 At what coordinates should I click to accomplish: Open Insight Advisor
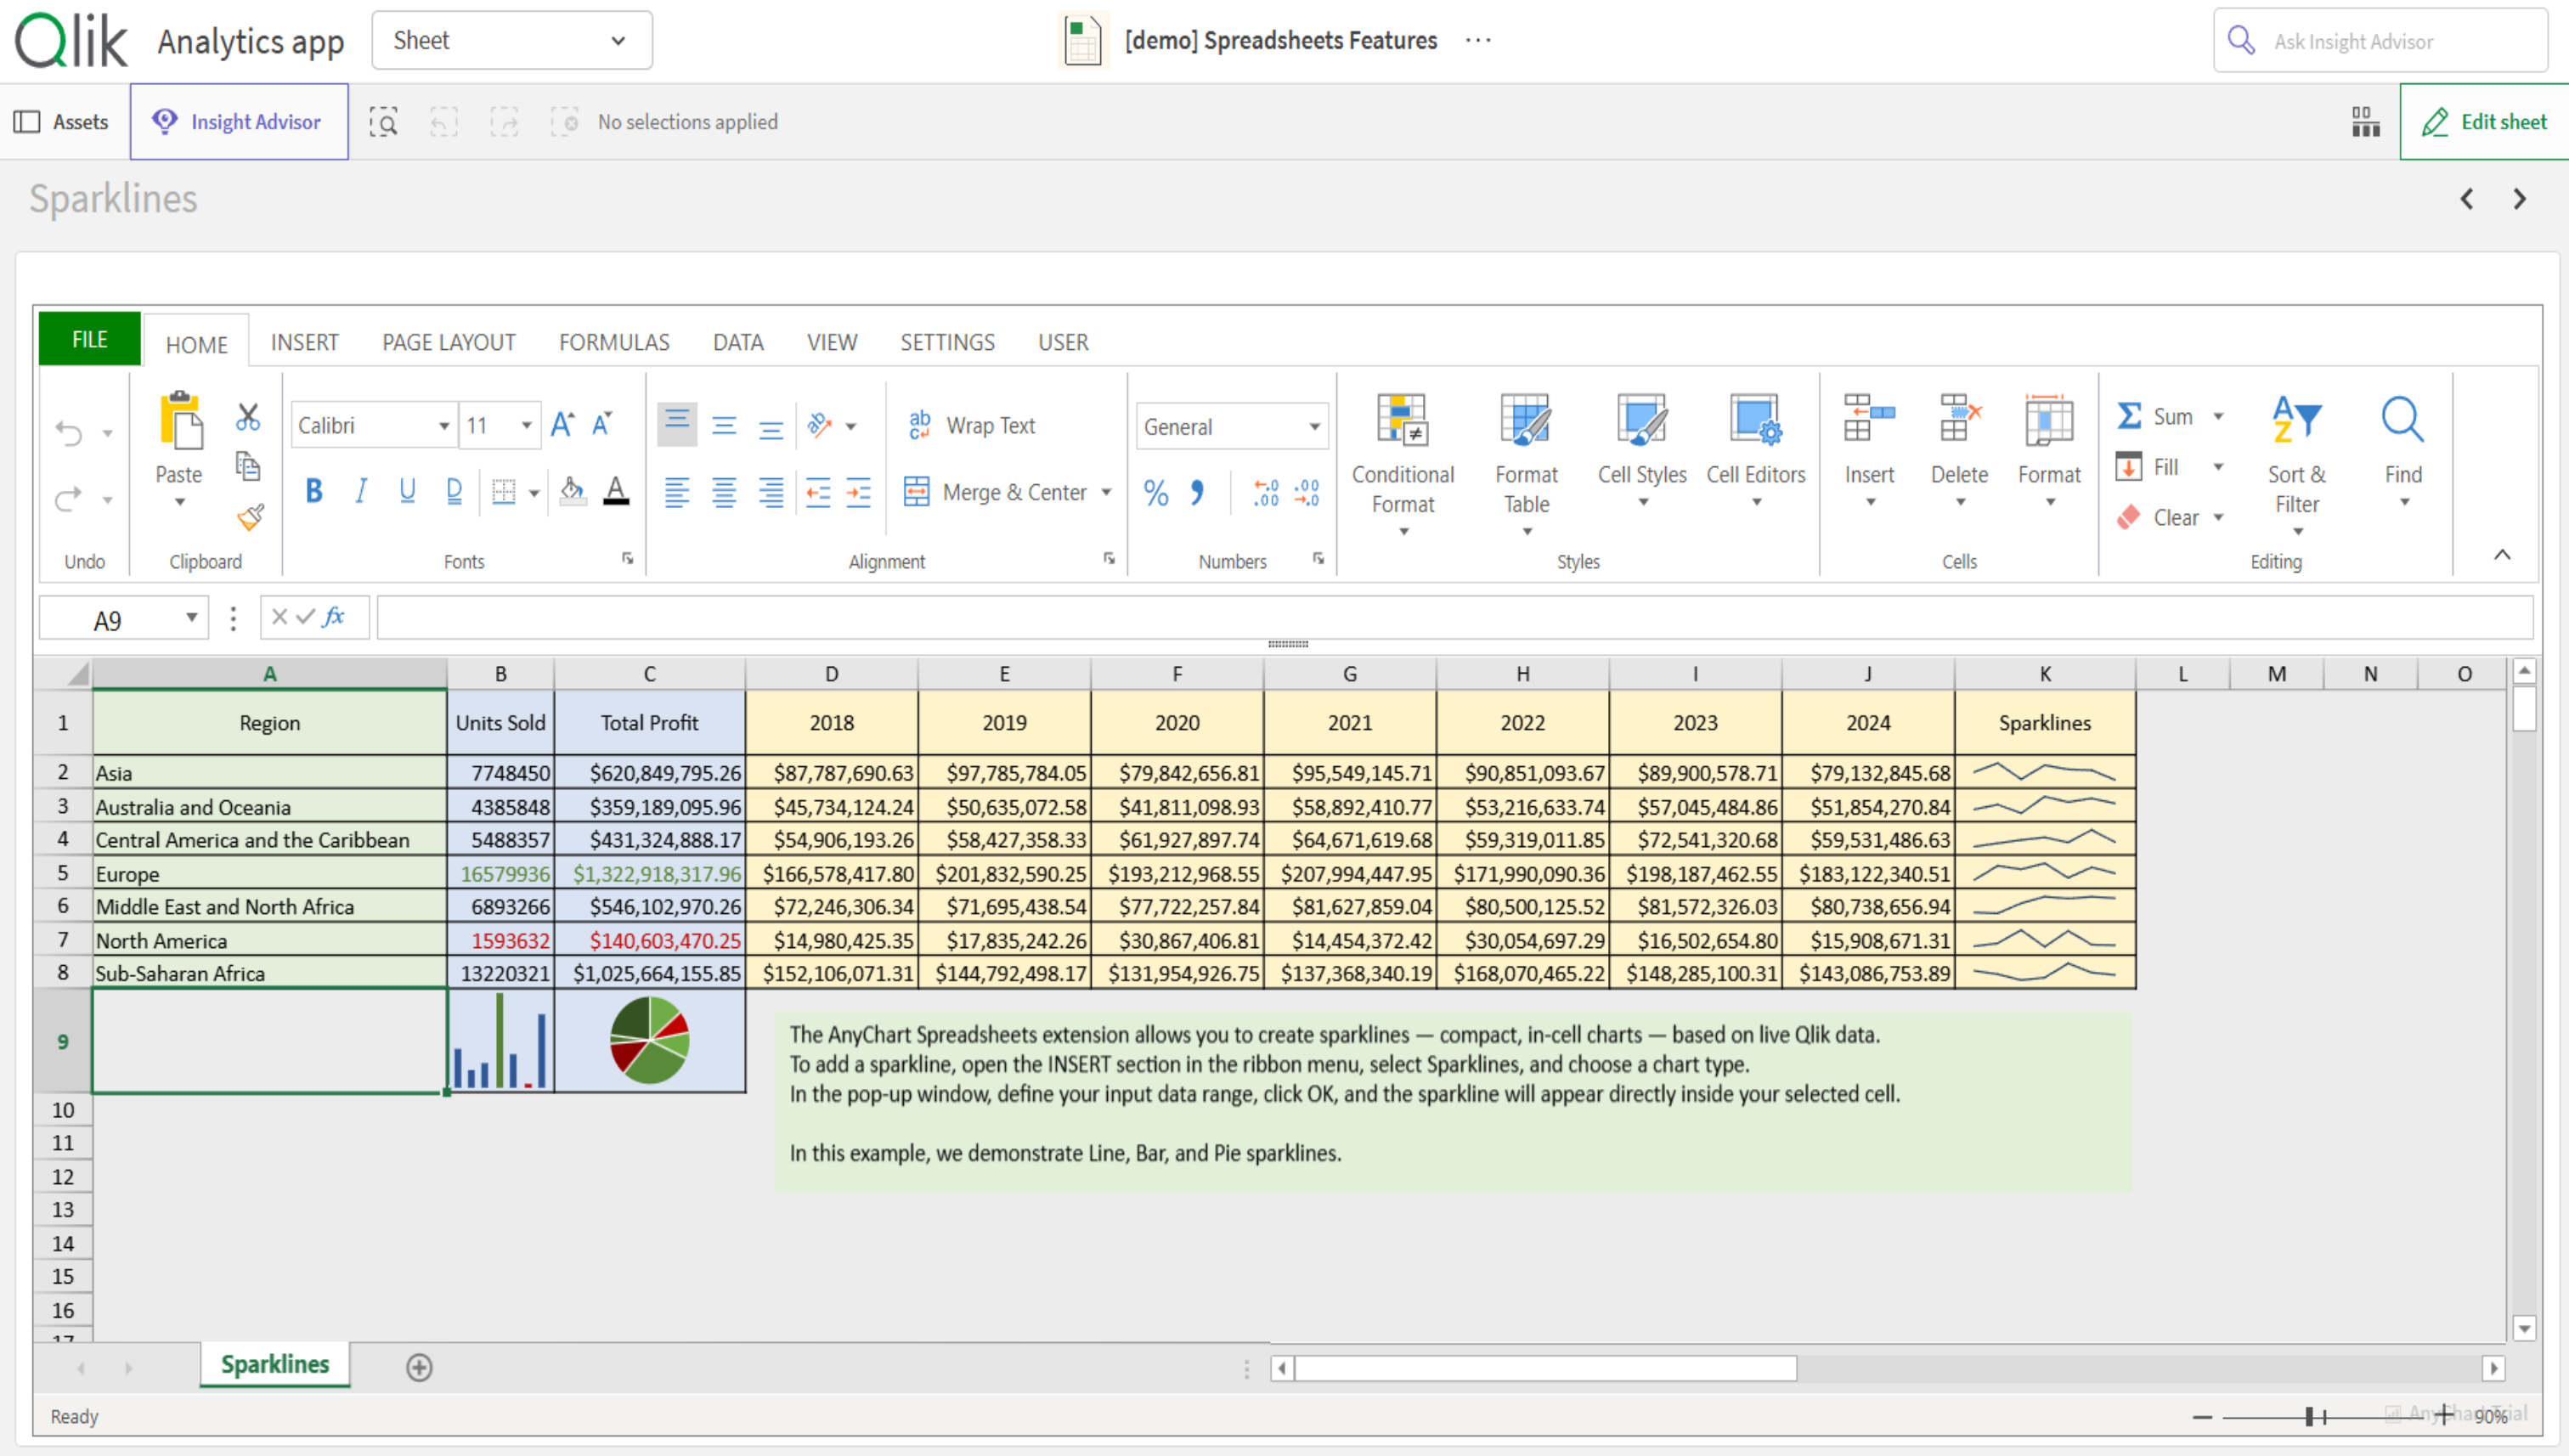pyautogui.click(x=239, y=122)
